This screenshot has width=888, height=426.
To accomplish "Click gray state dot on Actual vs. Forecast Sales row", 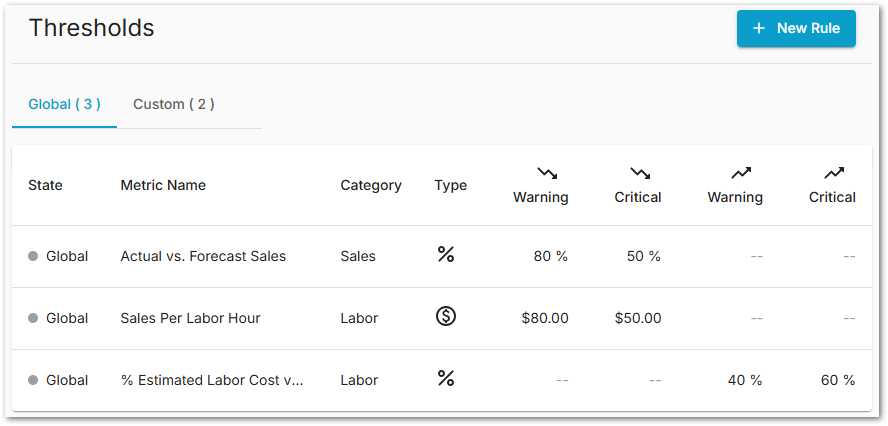I will click(33, 257).
